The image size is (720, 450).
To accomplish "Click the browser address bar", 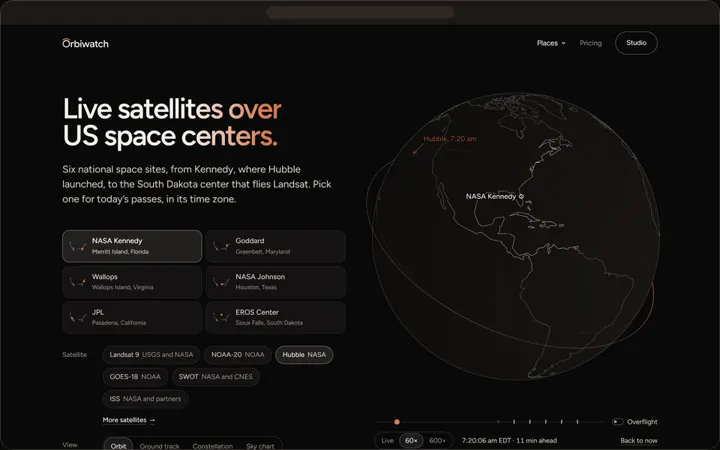I will click(x=360, y=12).
